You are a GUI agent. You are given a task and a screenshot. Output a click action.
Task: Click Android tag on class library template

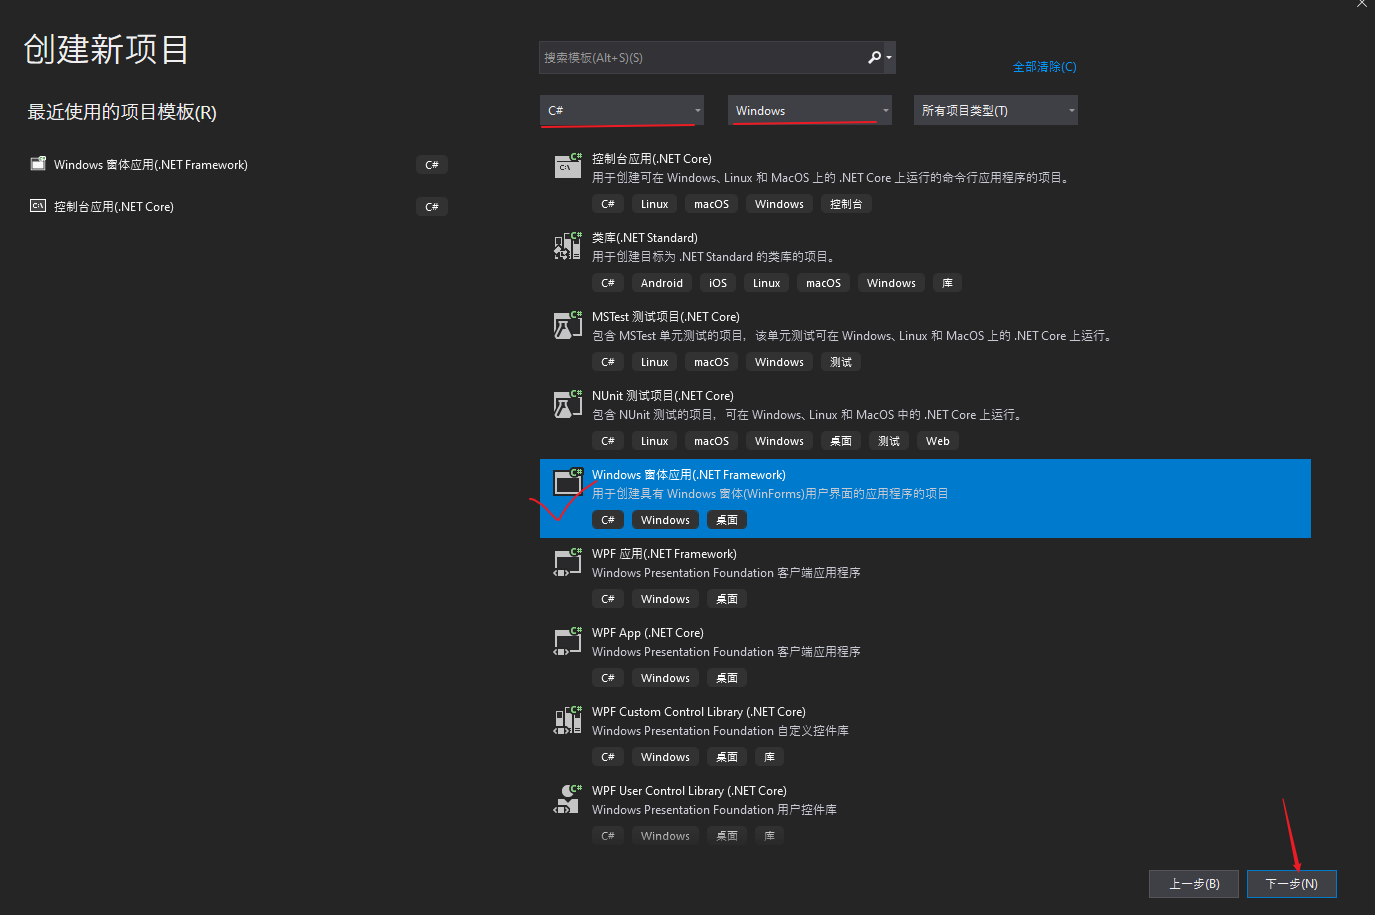(x=662, y=283)
